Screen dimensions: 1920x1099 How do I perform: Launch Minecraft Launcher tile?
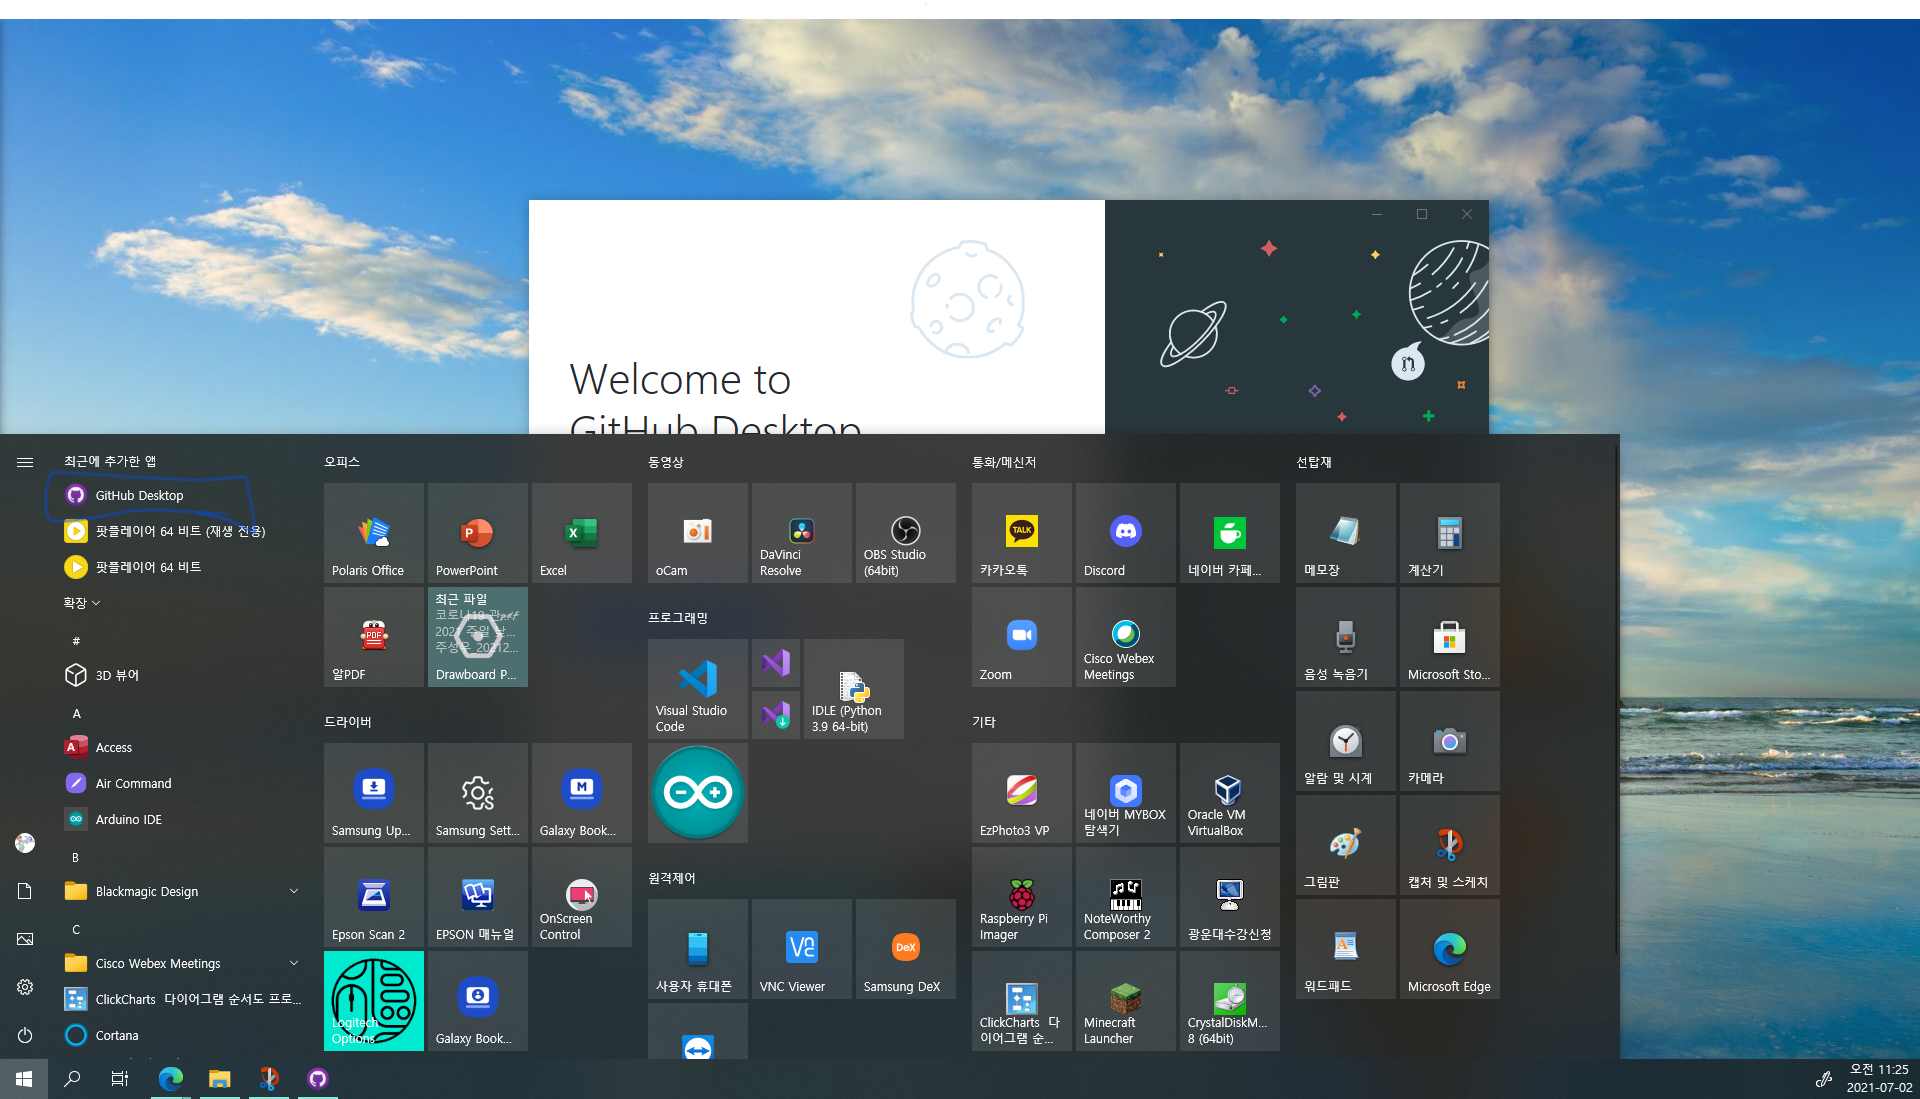1126,1001
